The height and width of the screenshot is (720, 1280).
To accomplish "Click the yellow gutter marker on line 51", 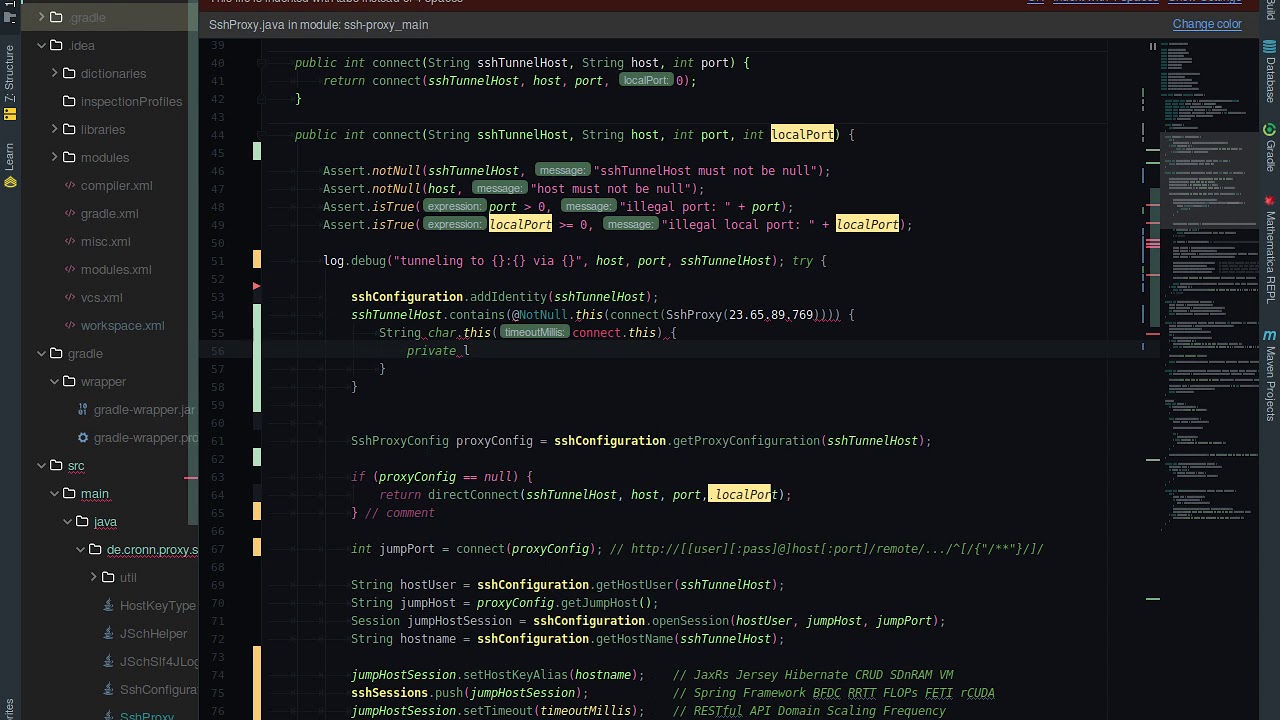I will [257, 260].
